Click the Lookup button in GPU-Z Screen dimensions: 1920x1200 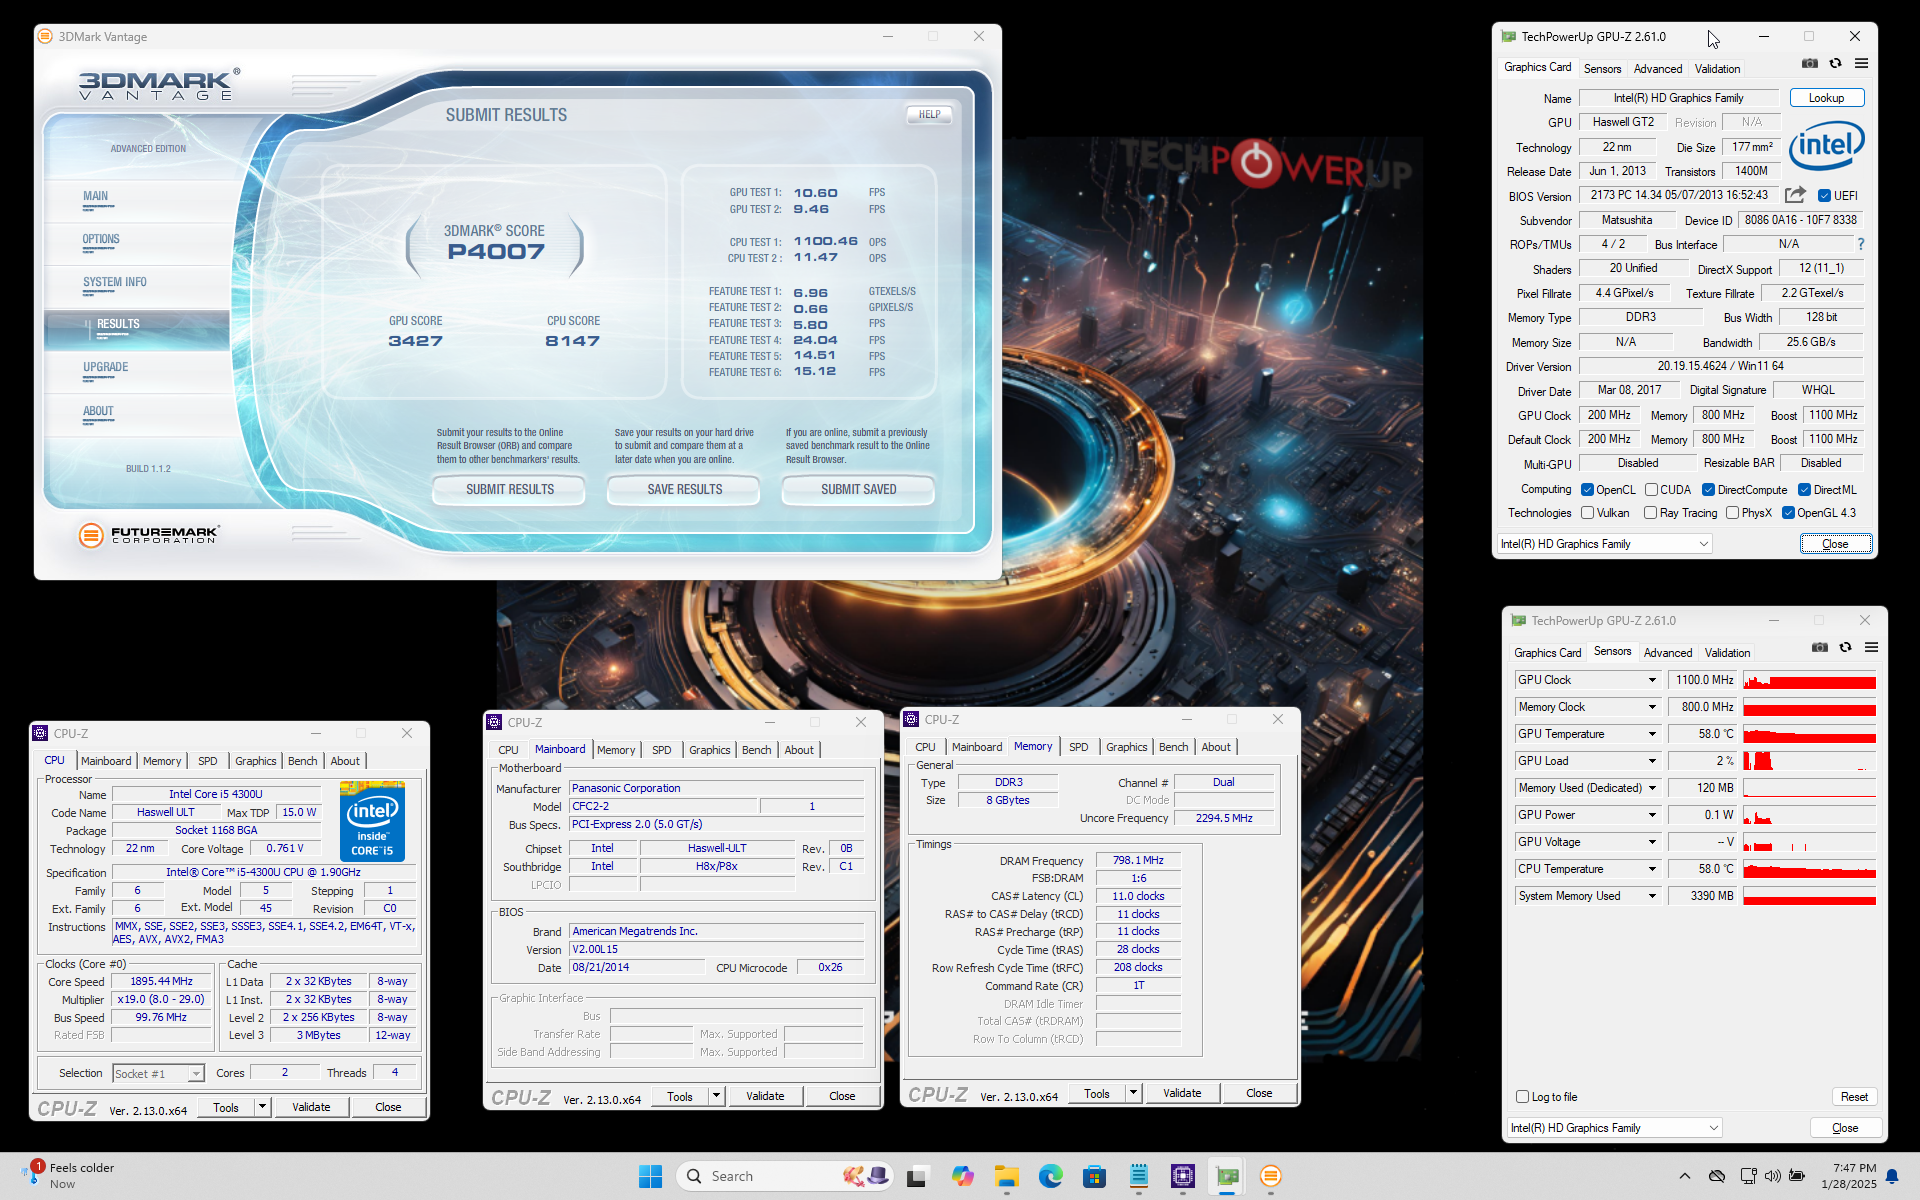click(x=1826, y=98)
